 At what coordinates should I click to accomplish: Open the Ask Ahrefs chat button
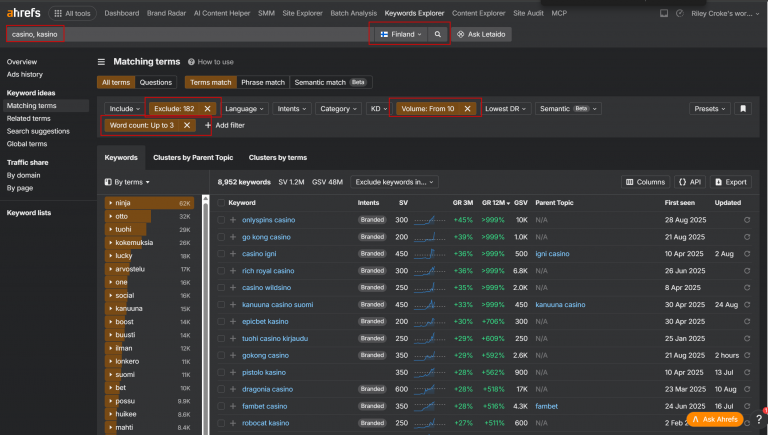(x=715, y=419)
